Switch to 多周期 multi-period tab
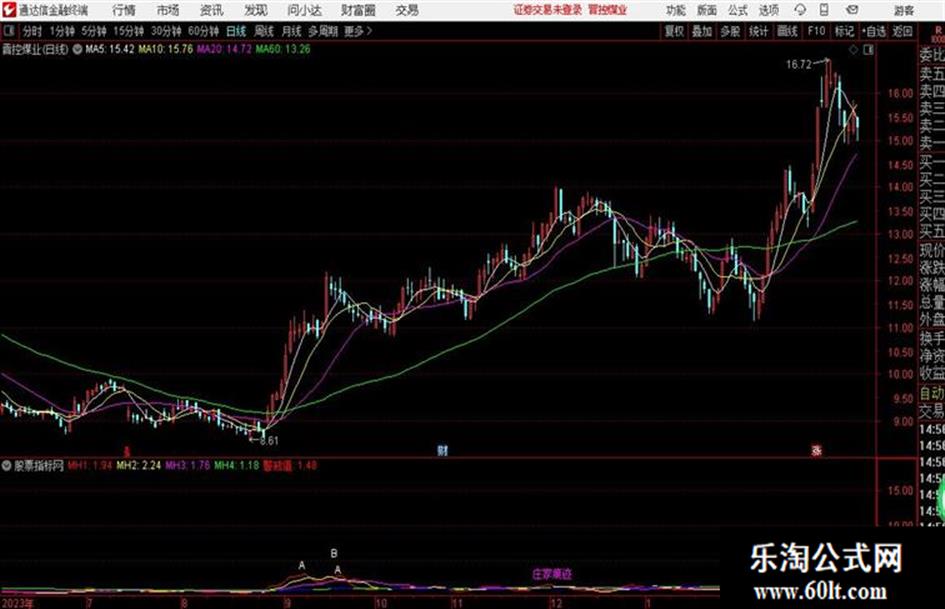Screen dimensions: 945x609 coord(323,31)
